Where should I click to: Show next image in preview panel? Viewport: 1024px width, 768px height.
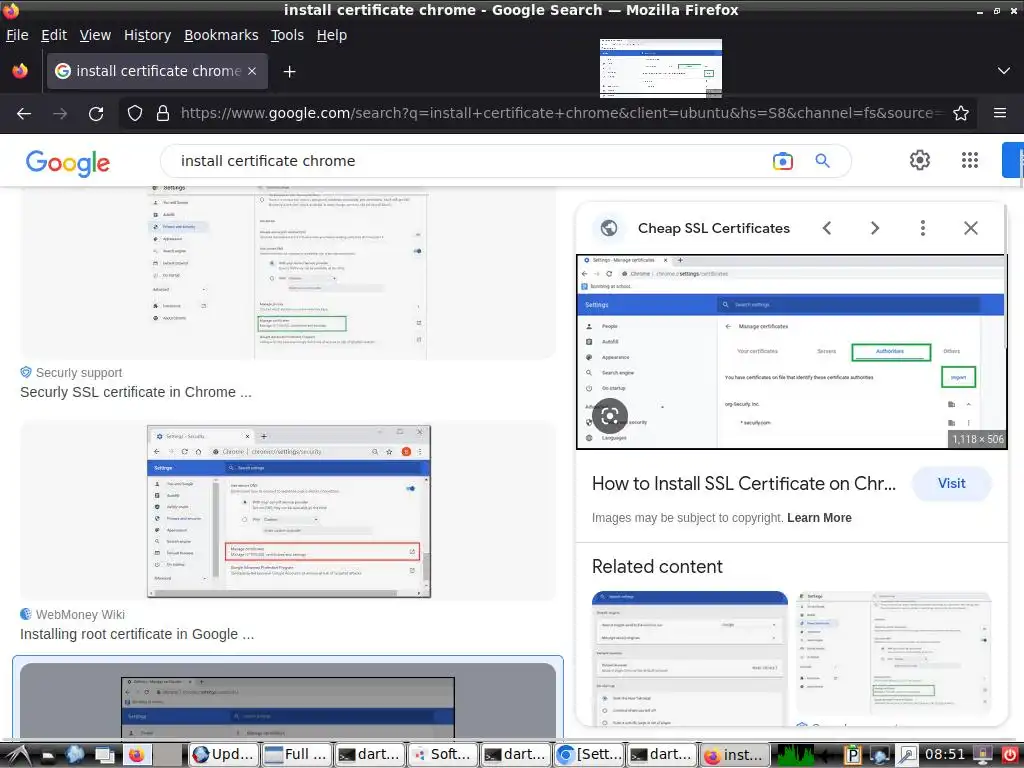pyautogui.click(x=875, y=228)
